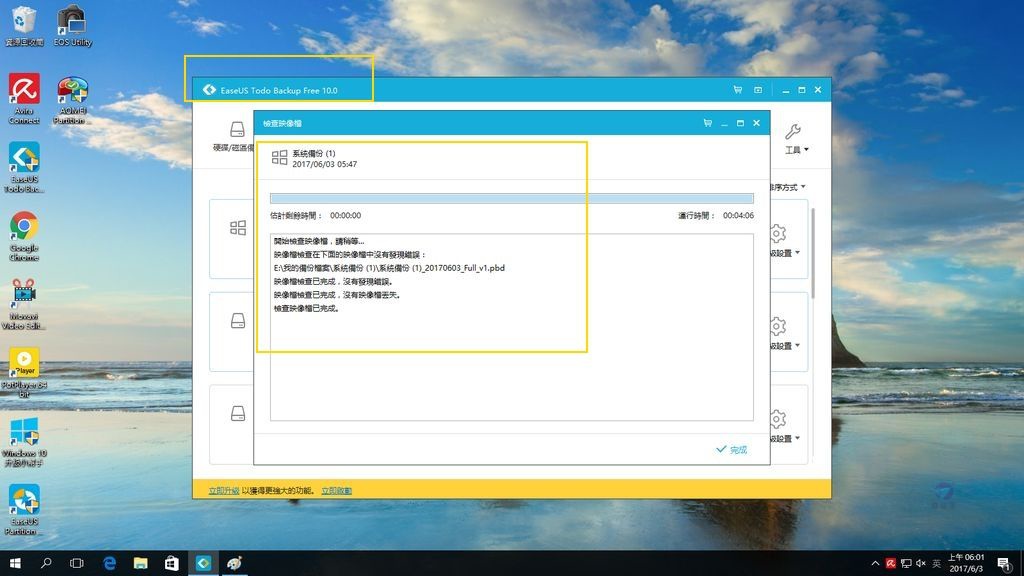The image size is (1024, 576).
Task: Click the log line 檢查映像檔已完成
Action: [x=306, y=308]
